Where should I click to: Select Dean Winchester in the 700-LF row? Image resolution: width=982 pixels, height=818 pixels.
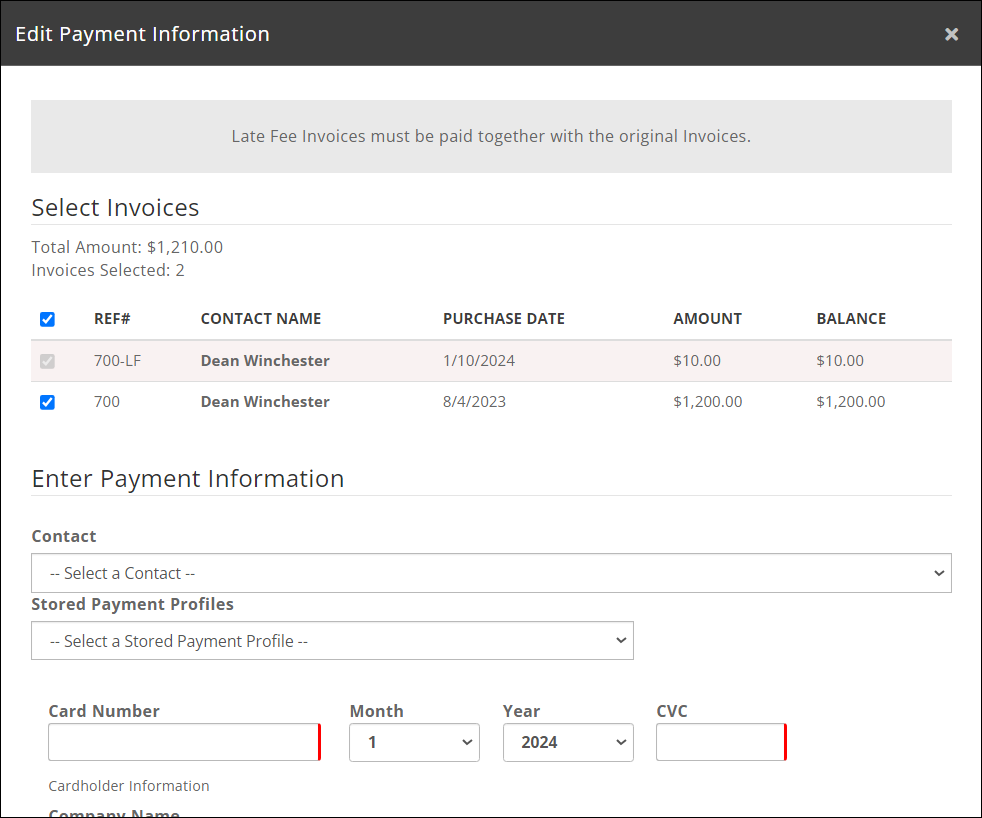[x=265, y=361]
